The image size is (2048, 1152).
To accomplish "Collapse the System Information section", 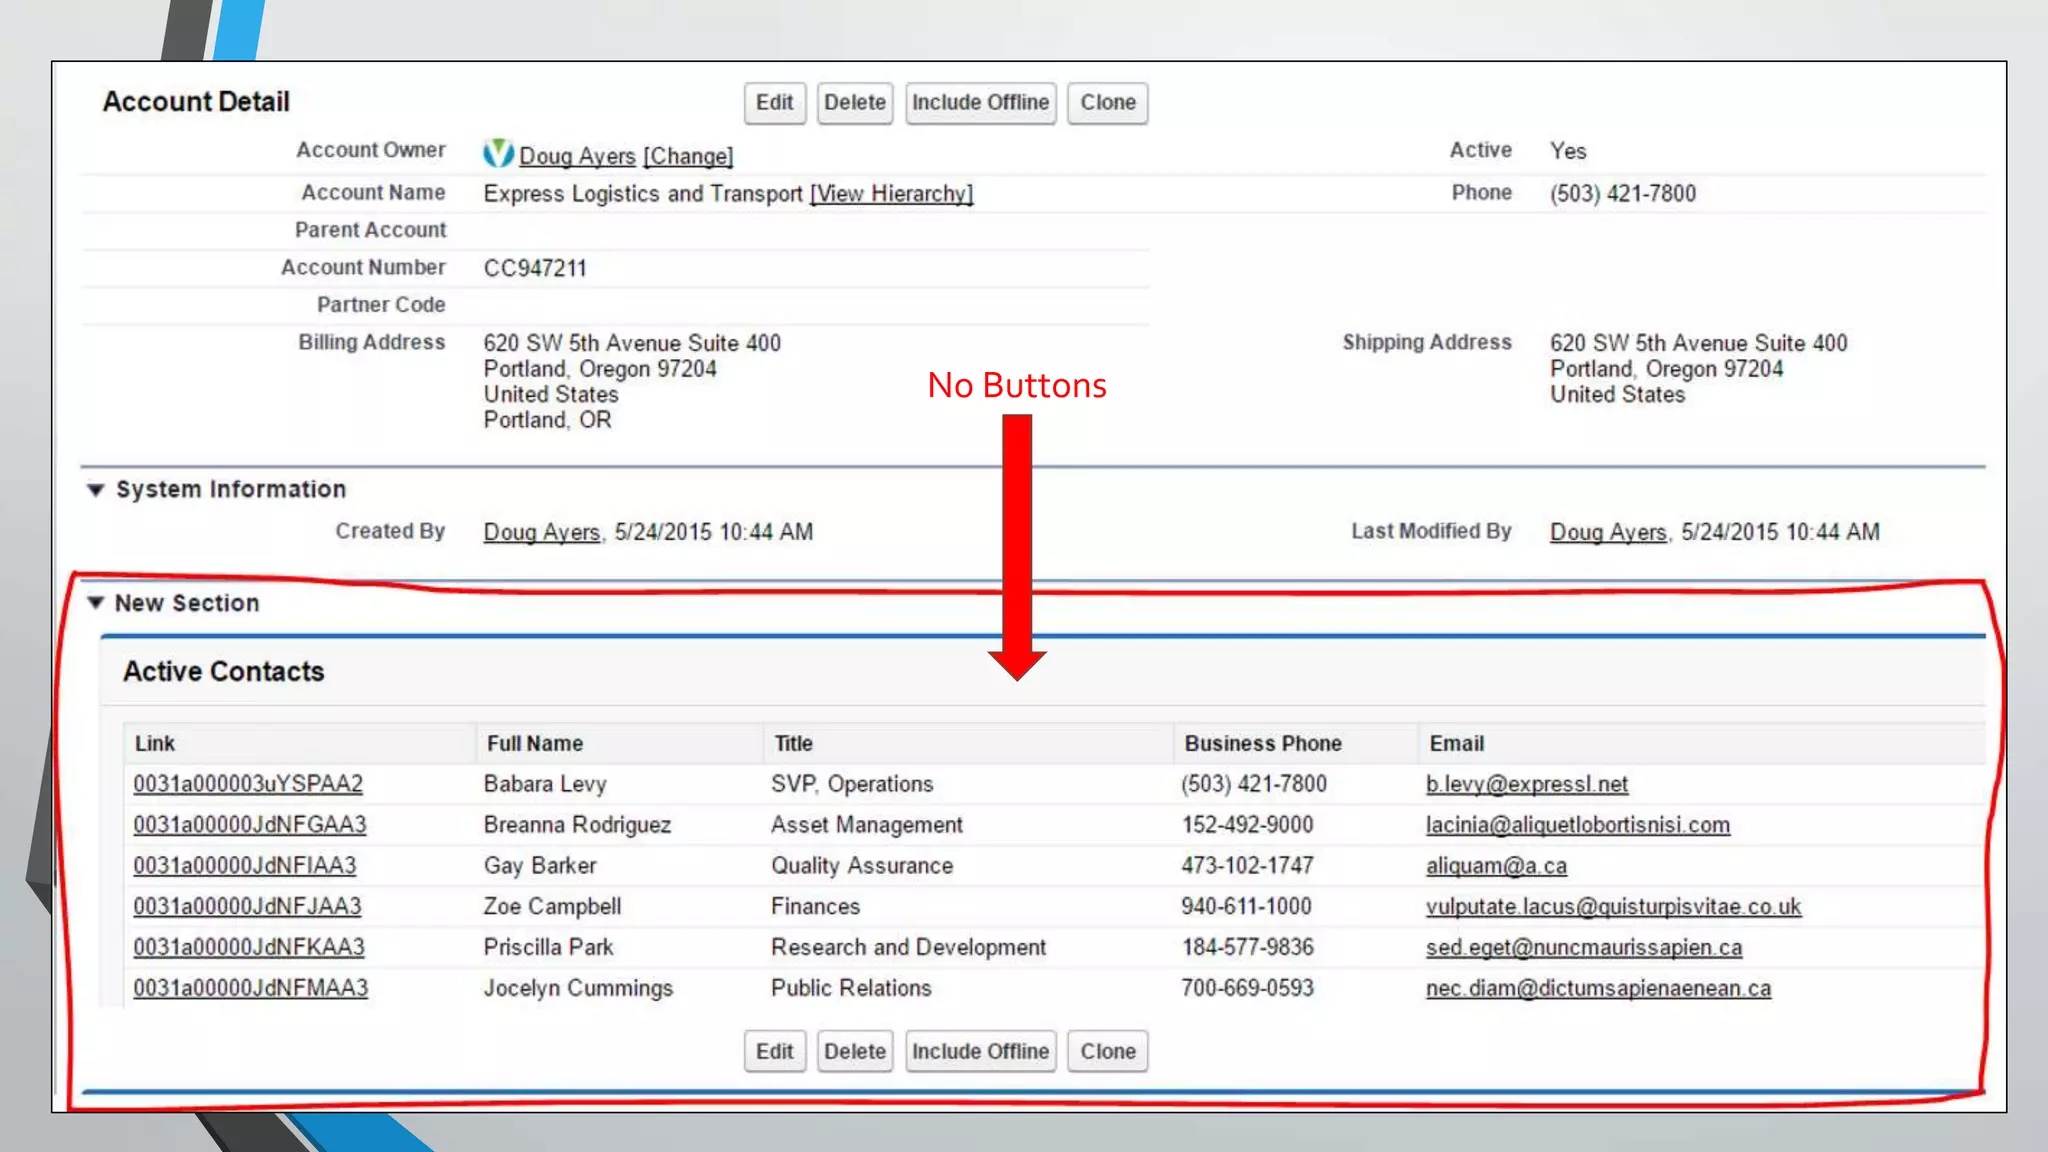I will [x=96, y=490].
